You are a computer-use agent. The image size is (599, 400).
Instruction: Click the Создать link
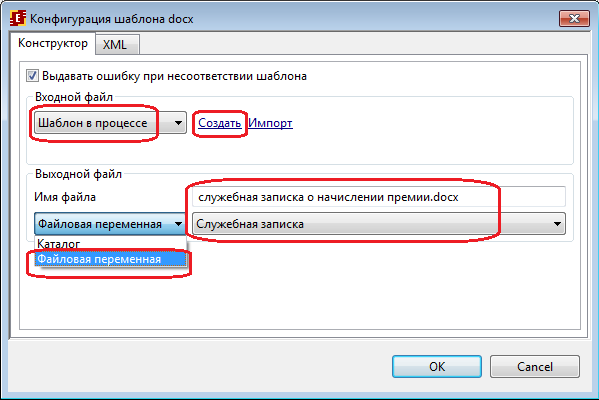[219, 123]
